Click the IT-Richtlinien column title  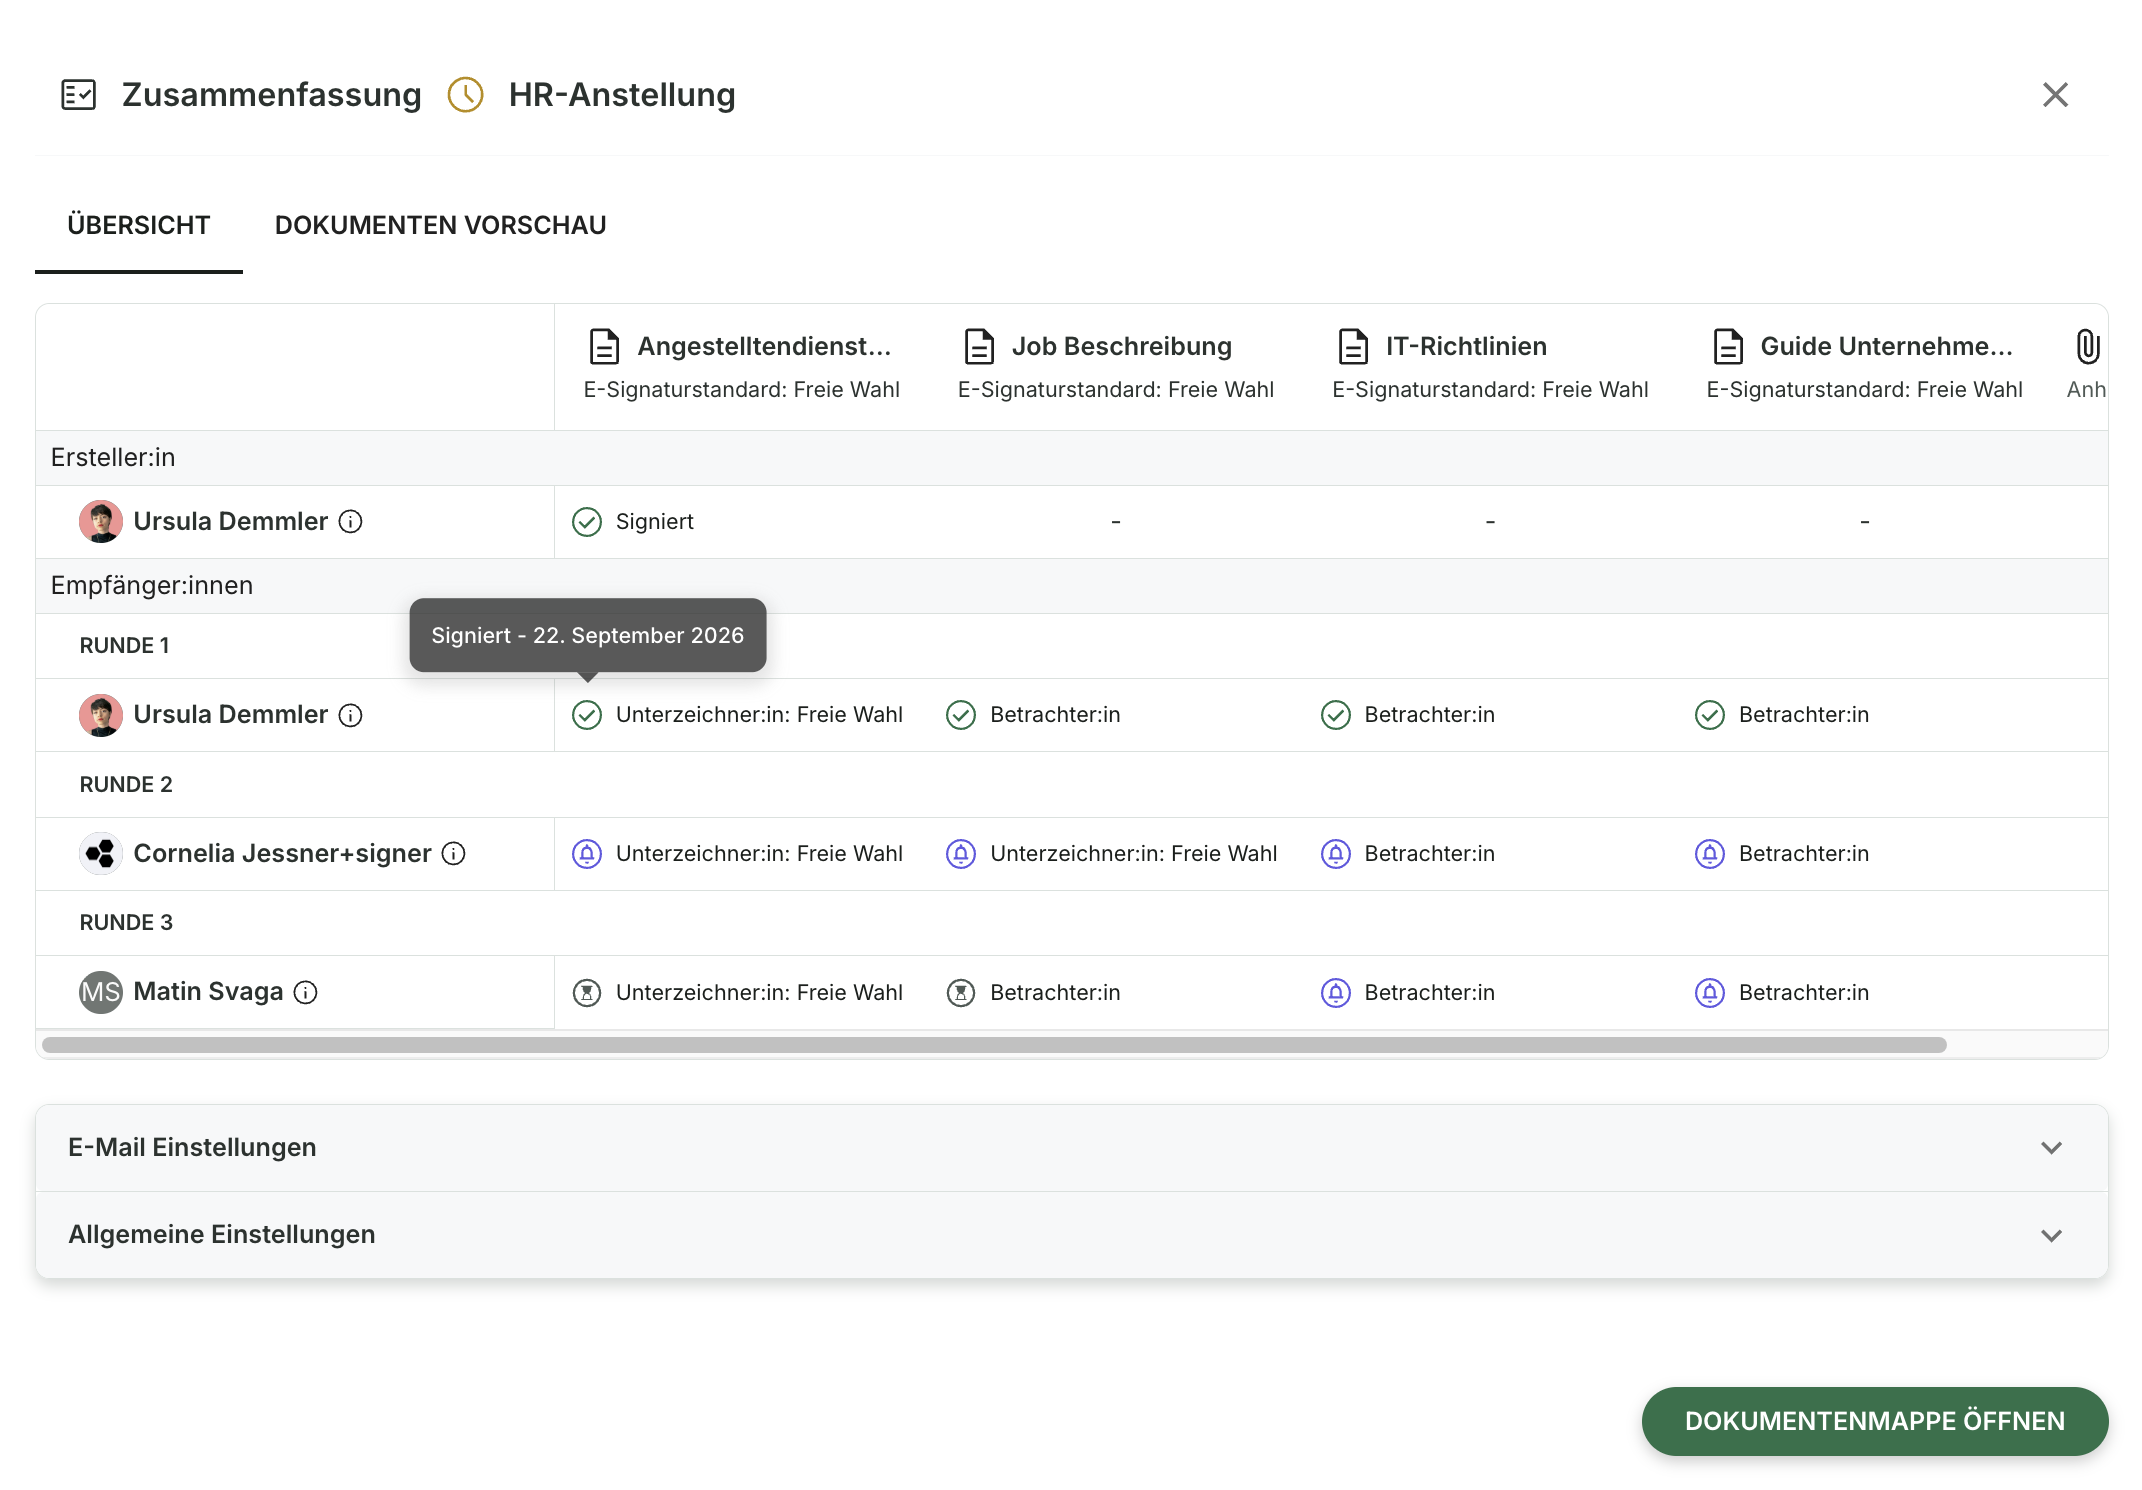tap(1466, 346)
